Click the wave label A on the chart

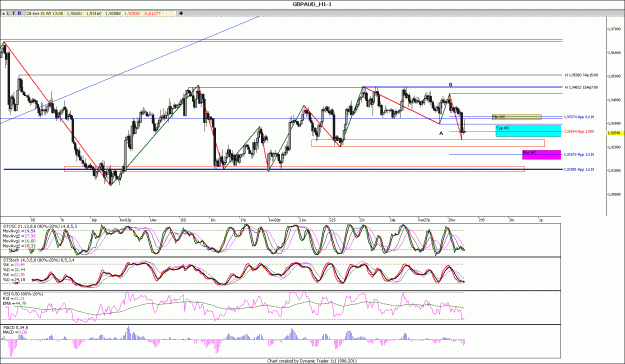(441, 134)
